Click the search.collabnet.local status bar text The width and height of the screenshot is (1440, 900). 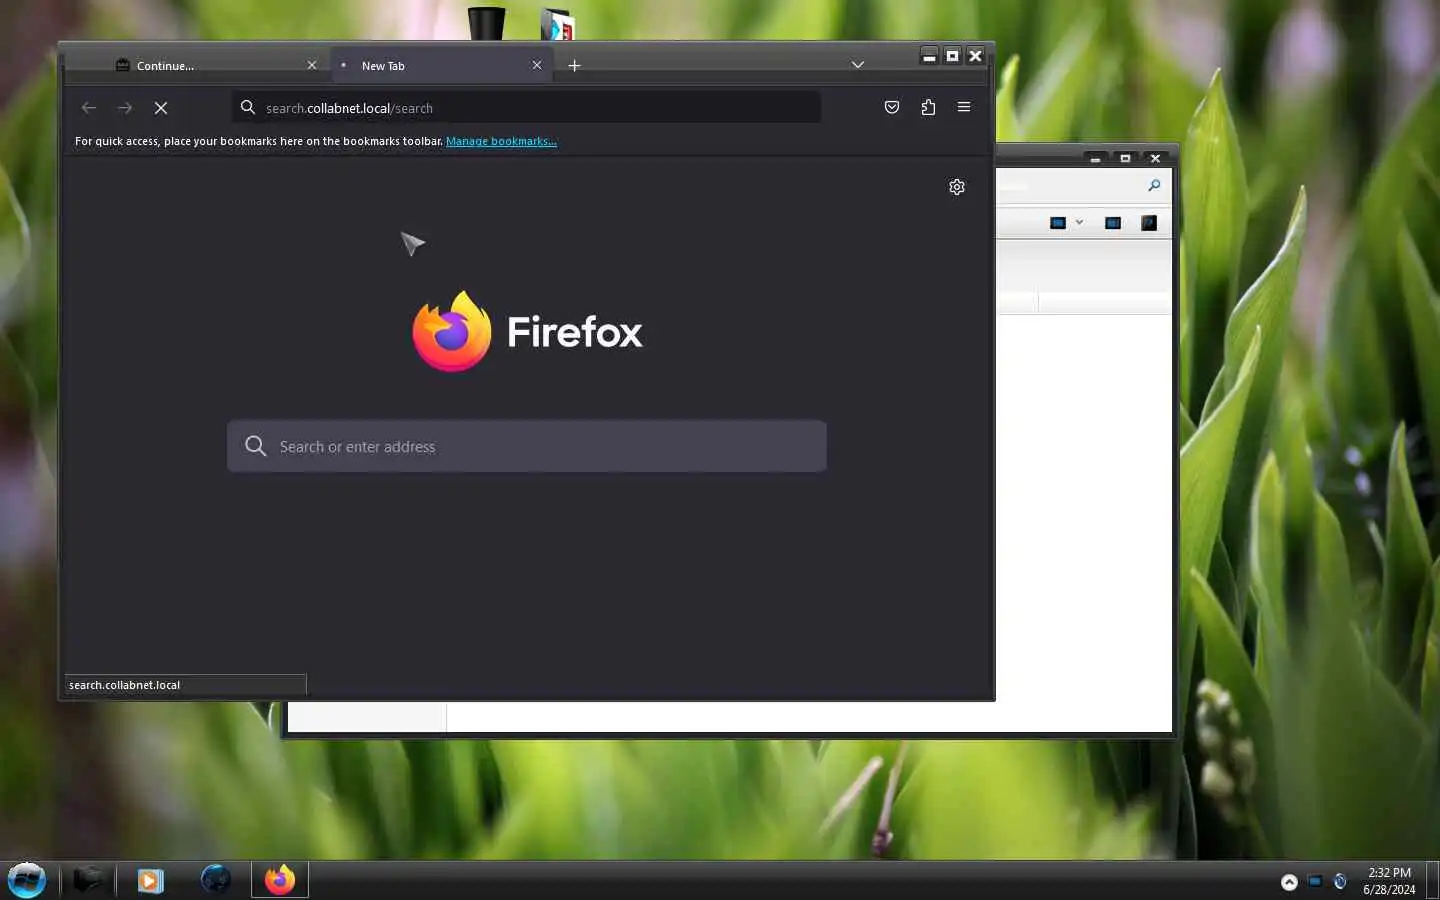tap(125, 685)
